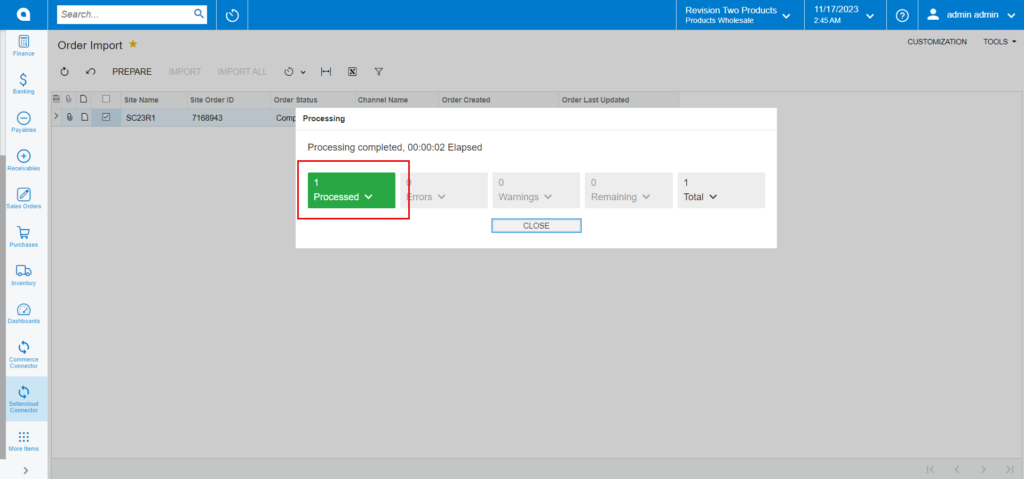Click the search magnifier icon
The width and height of the screenshot is (1024, 479).
click(199, 14)
